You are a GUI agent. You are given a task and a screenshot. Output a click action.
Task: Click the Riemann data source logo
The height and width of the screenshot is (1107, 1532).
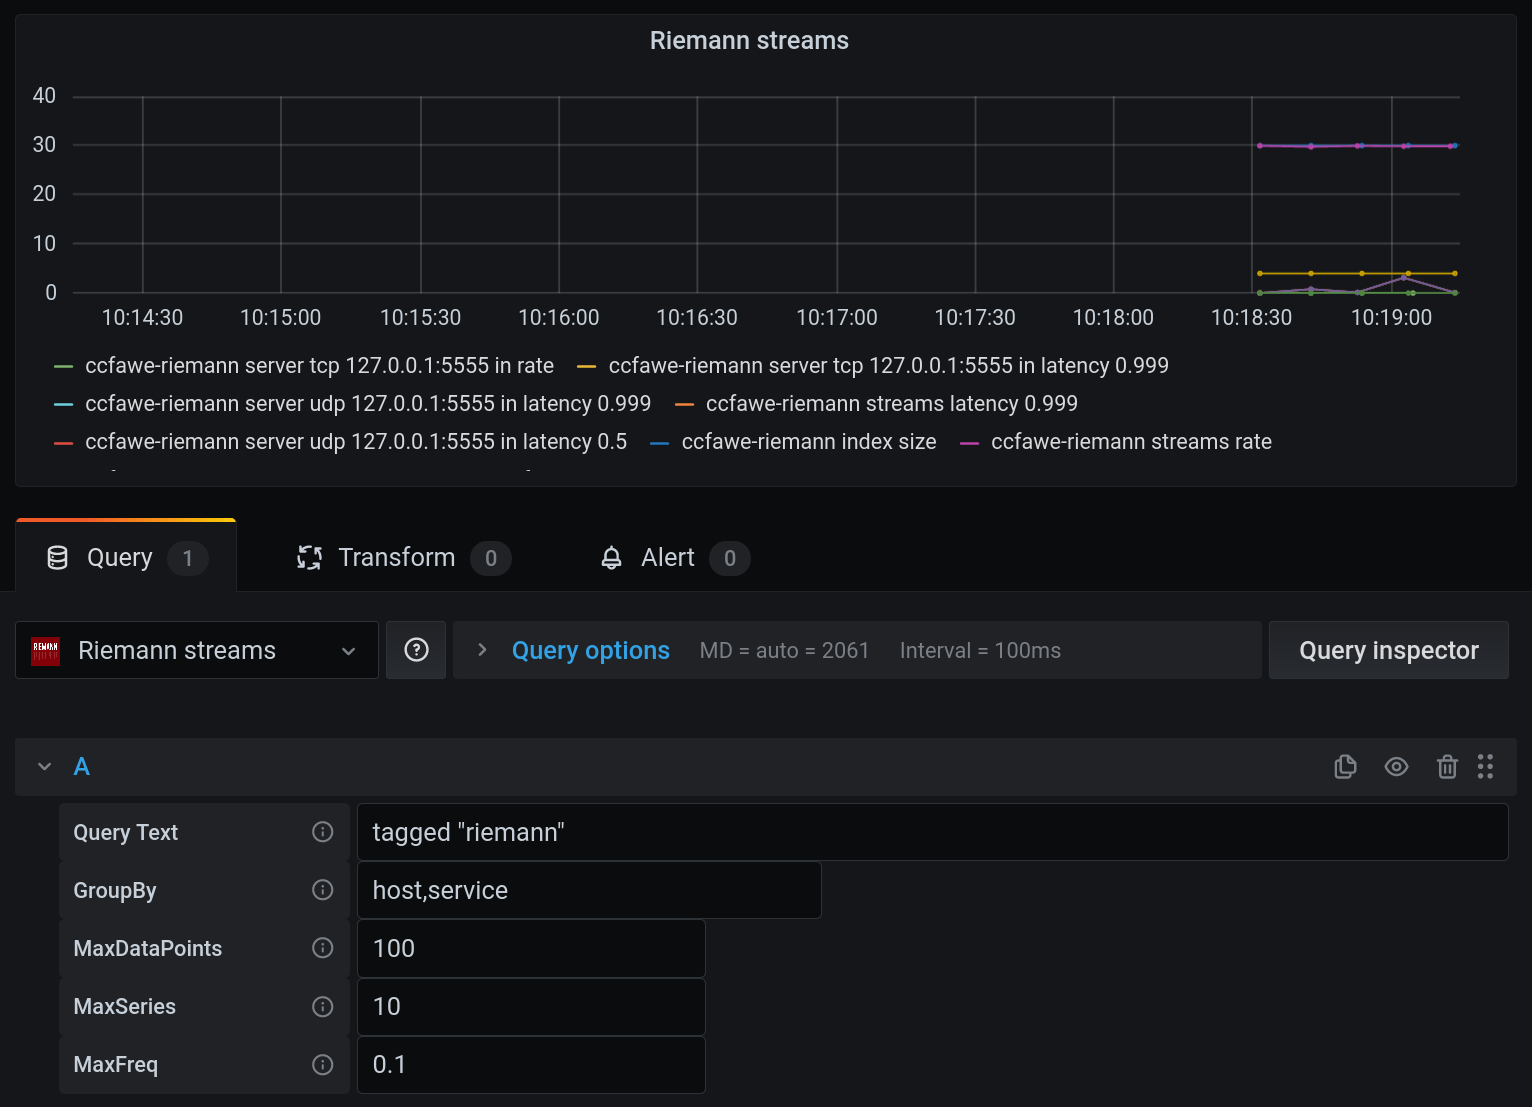tap(46, 651)
